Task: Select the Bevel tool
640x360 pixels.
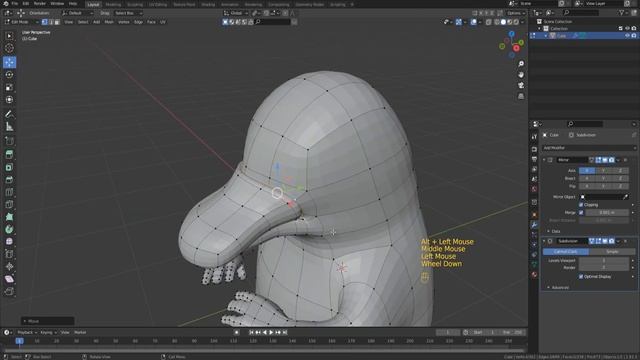Action: [9, 180]
